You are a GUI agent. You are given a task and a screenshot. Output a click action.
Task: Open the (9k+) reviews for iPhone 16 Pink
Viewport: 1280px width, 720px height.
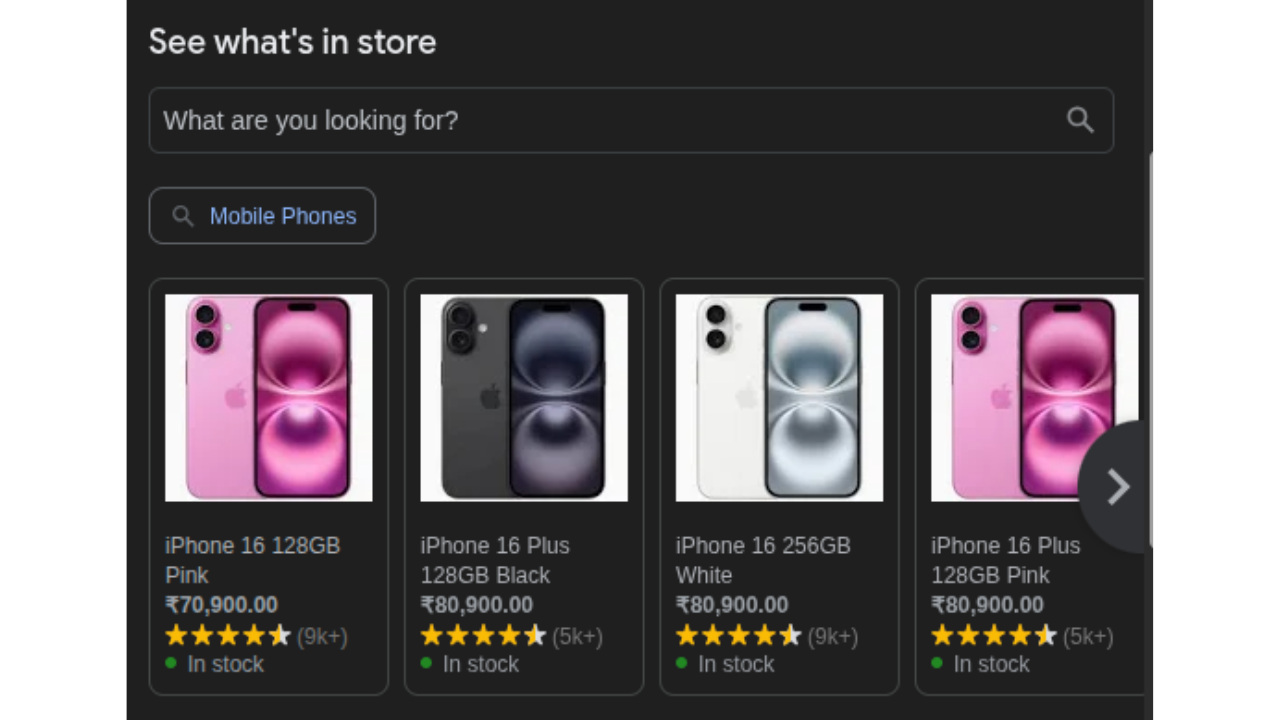point(322,636)
